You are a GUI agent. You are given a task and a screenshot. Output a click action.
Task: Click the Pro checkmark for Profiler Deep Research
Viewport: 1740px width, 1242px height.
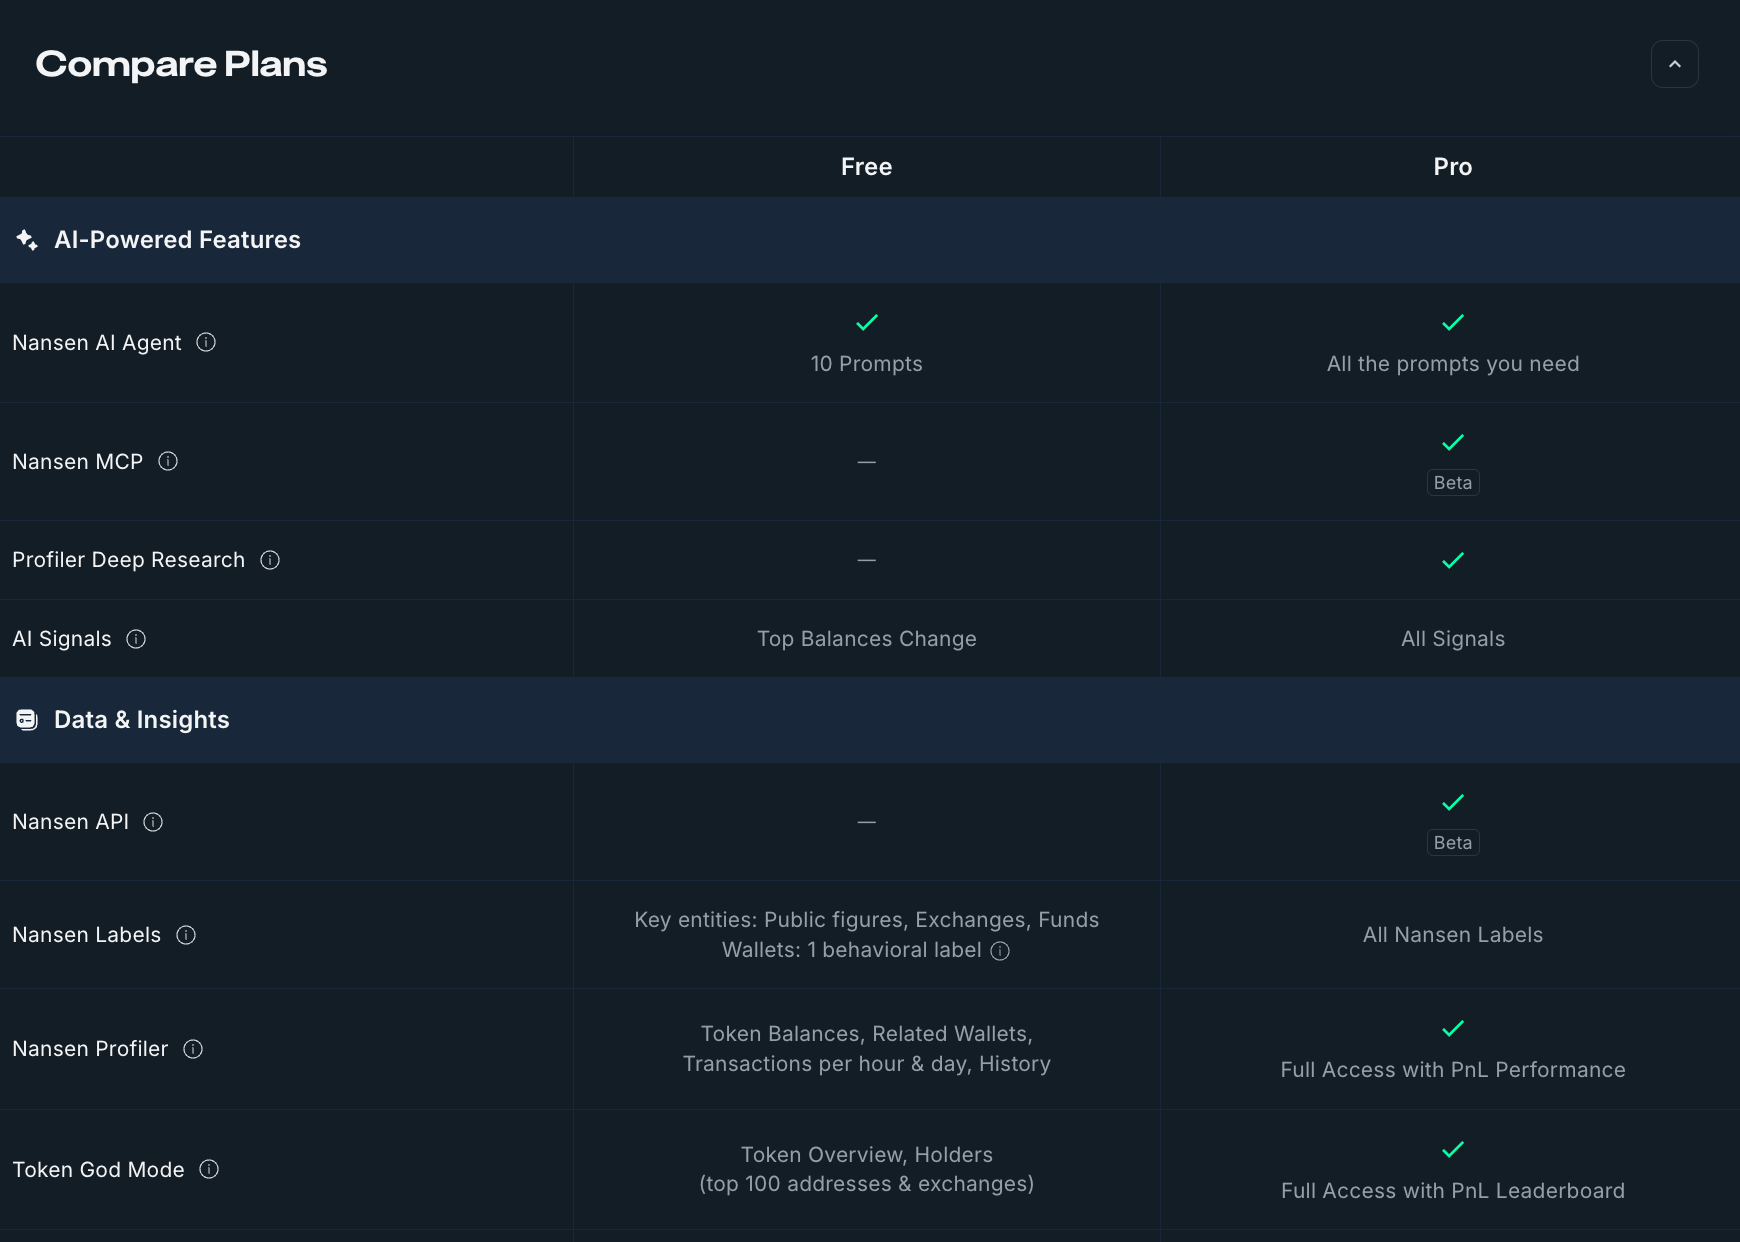tap(1452, 560)
